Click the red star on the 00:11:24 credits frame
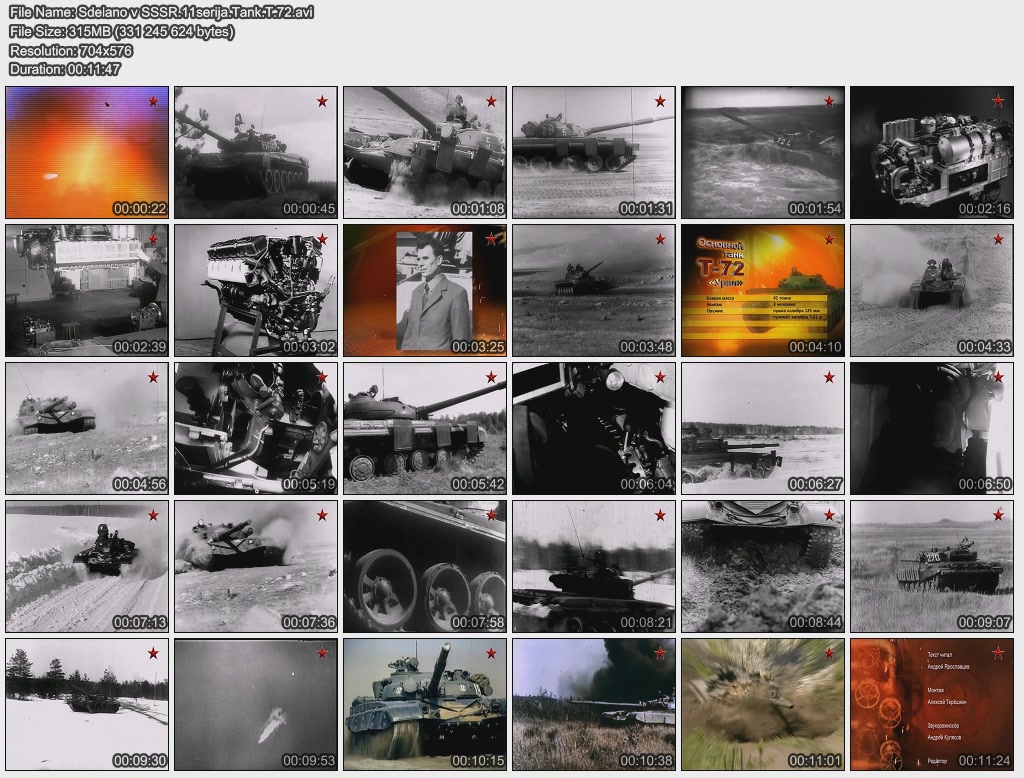This screenshot has height=778, width=1024. tap(998, 653)
